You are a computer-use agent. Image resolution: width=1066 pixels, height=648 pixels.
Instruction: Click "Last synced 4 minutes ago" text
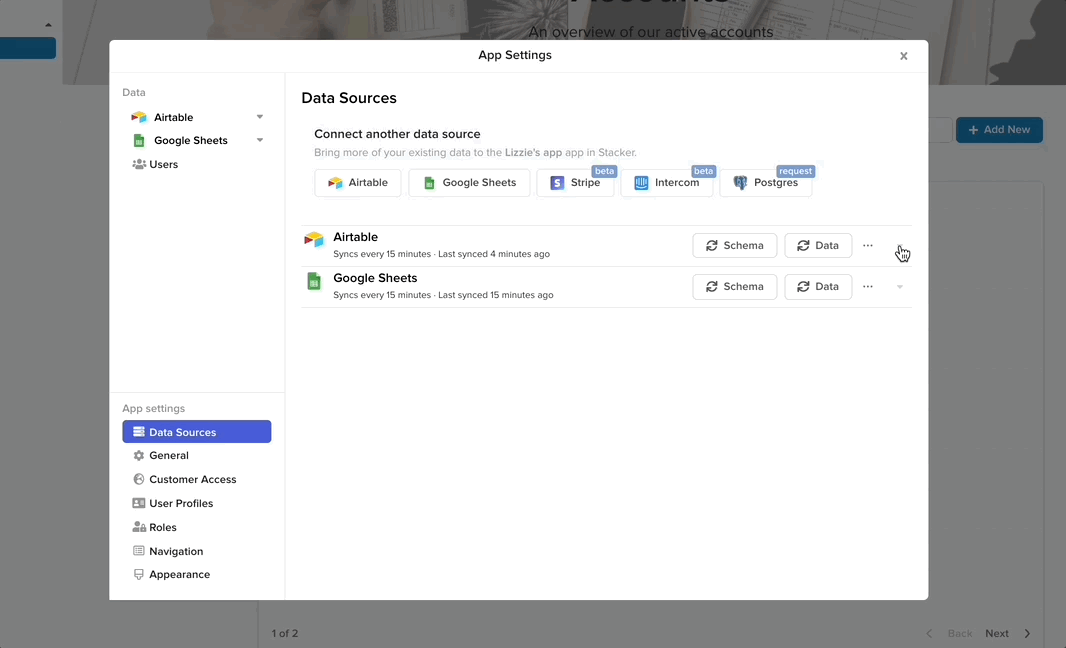click(x=494, y=254)
